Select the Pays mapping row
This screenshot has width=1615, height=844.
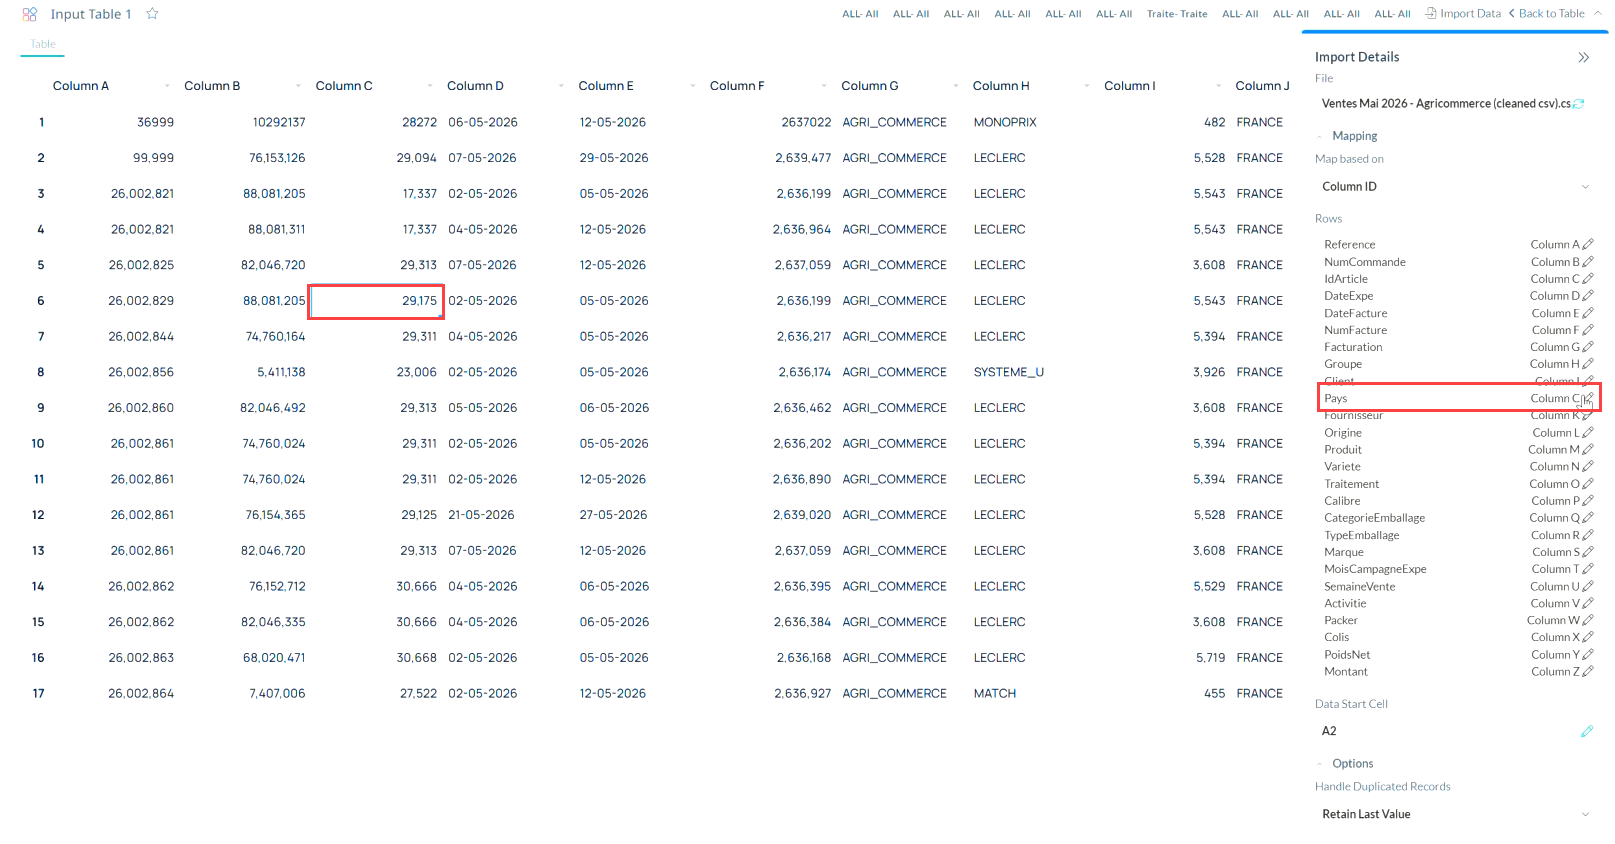1459,398
